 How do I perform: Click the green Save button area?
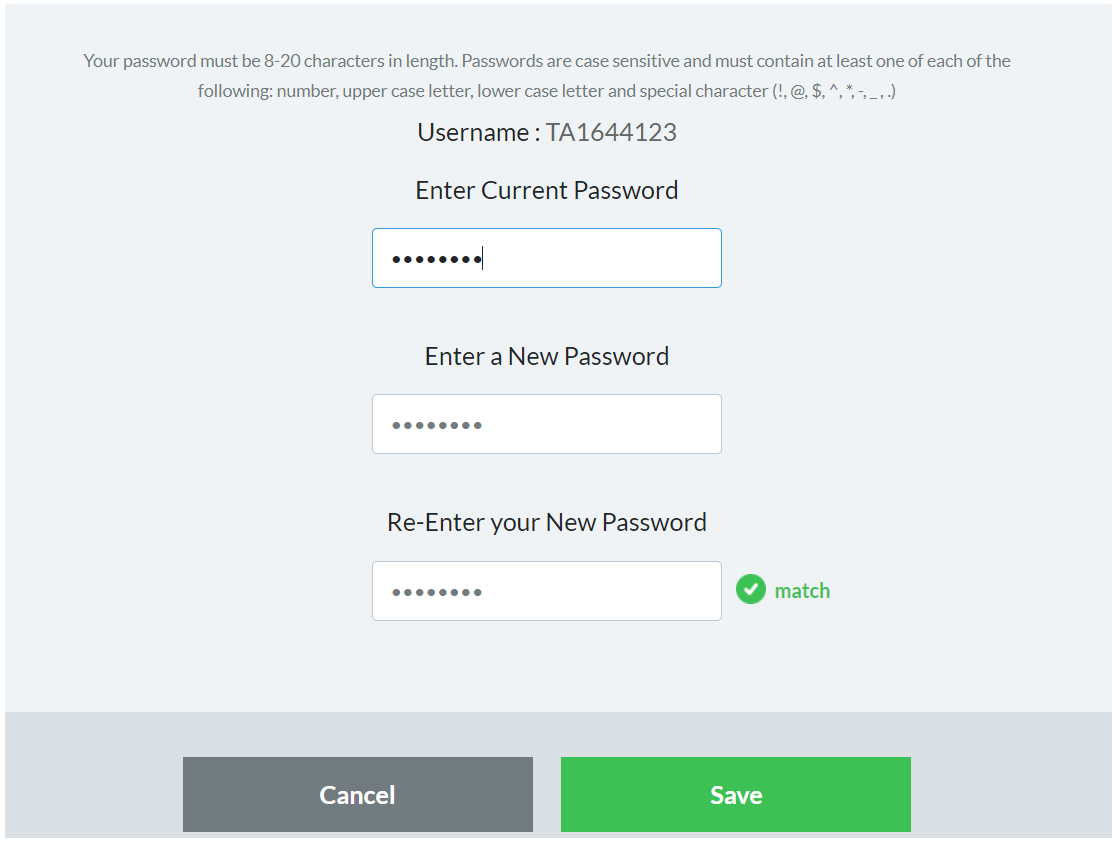(x=735, y=794)
